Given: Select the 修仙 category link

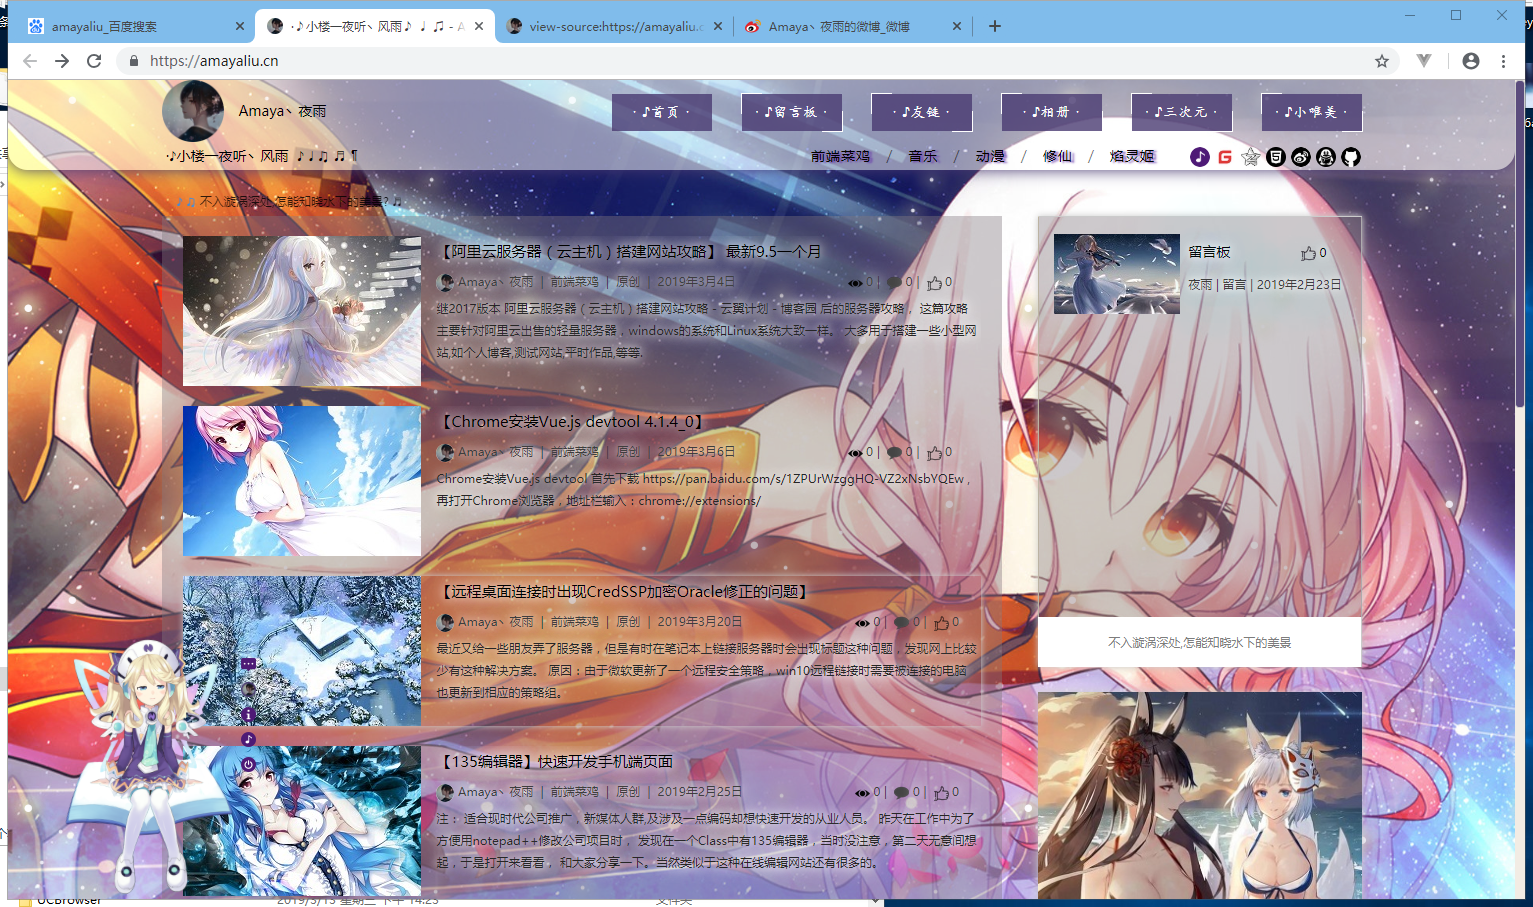Looking at the screenshot, I should pyautogui.click(x=1057, y=157).
